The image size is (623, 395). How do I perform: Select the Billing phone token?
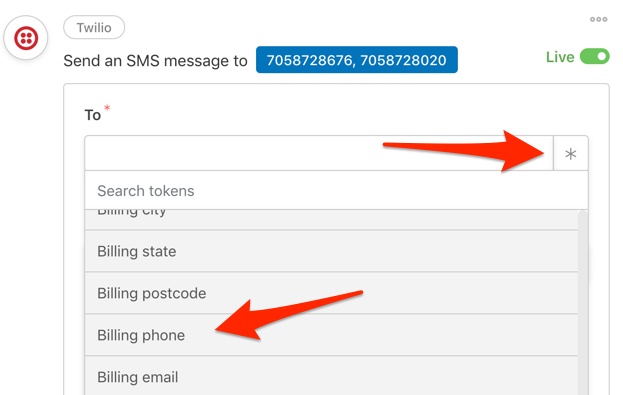pyautogui.click(x=331, y=335)
